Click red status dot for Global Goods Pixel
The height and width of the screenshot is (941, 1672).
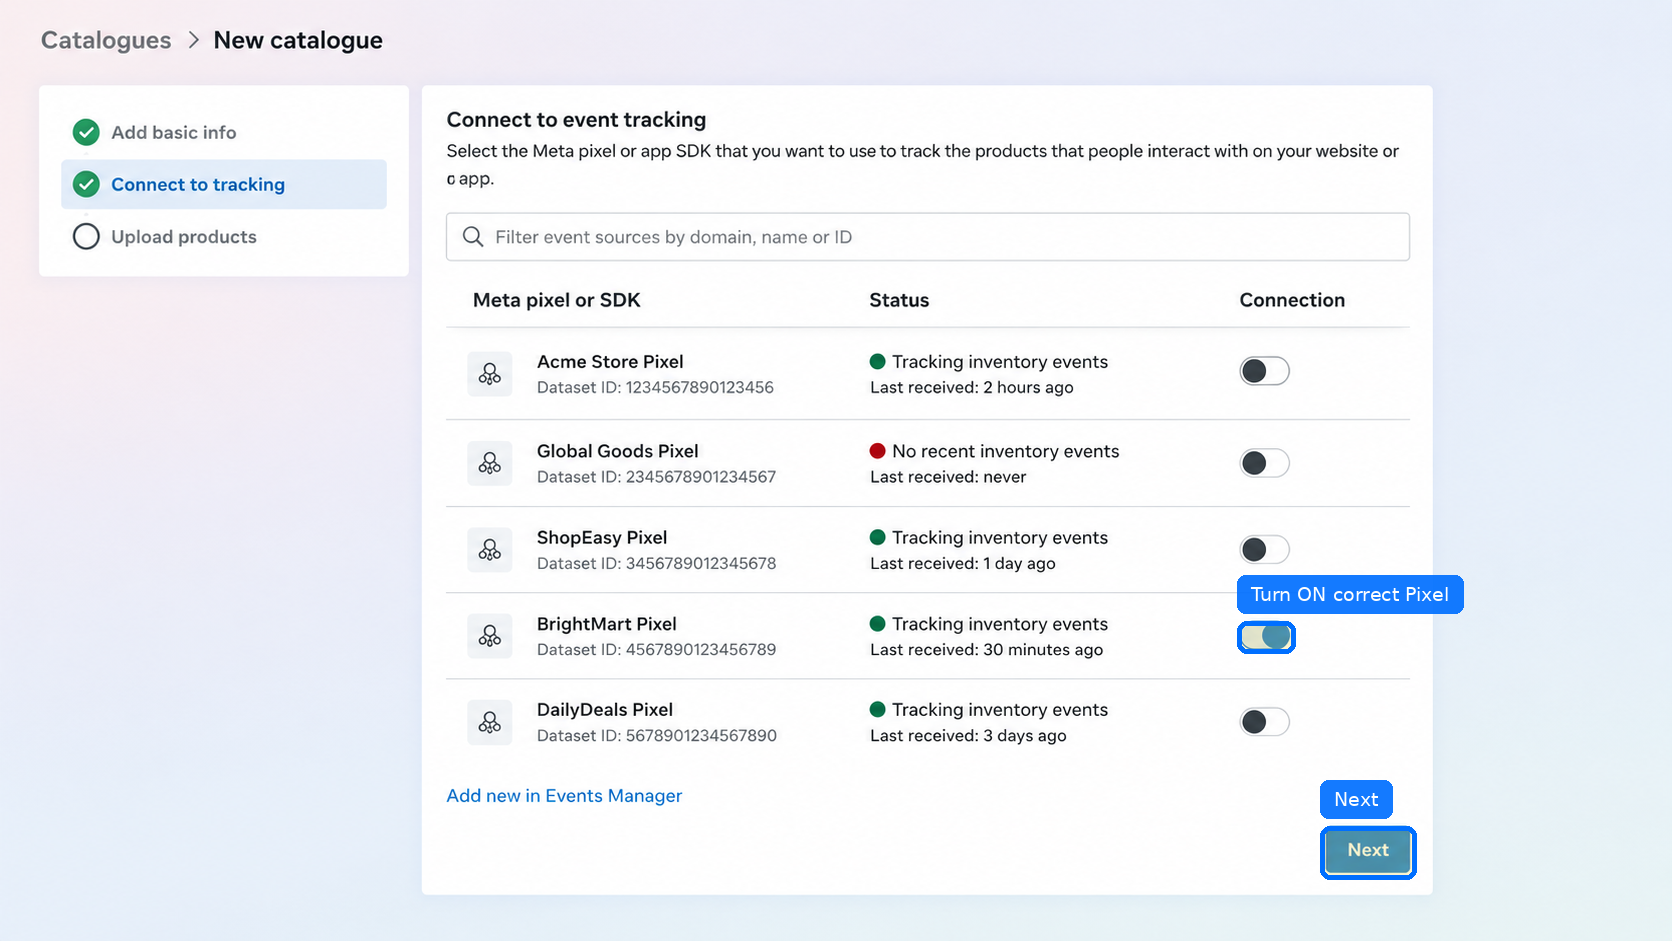[x=878, y=451]
